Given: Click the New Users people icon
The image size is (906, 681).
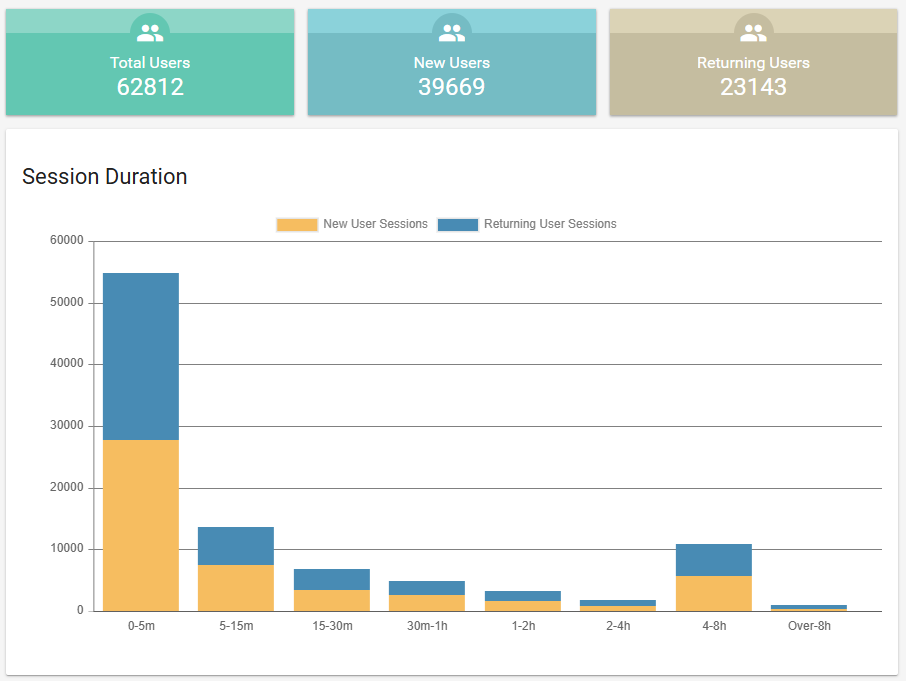Looking at the screenshot, I should coord(452,33).
